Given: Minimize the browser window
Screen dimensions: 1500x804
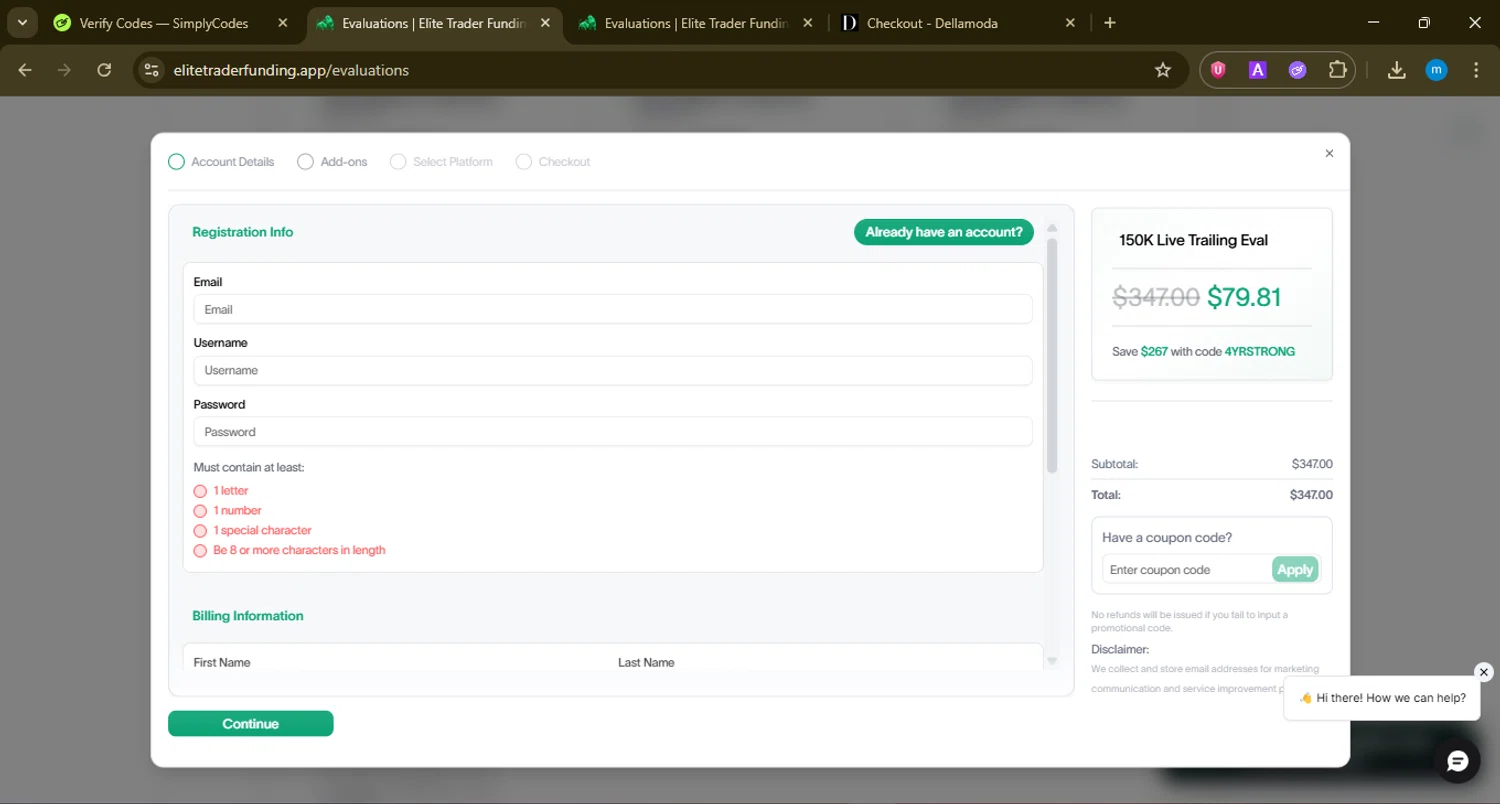Looking at the screenshot, I should point(1373,23).
